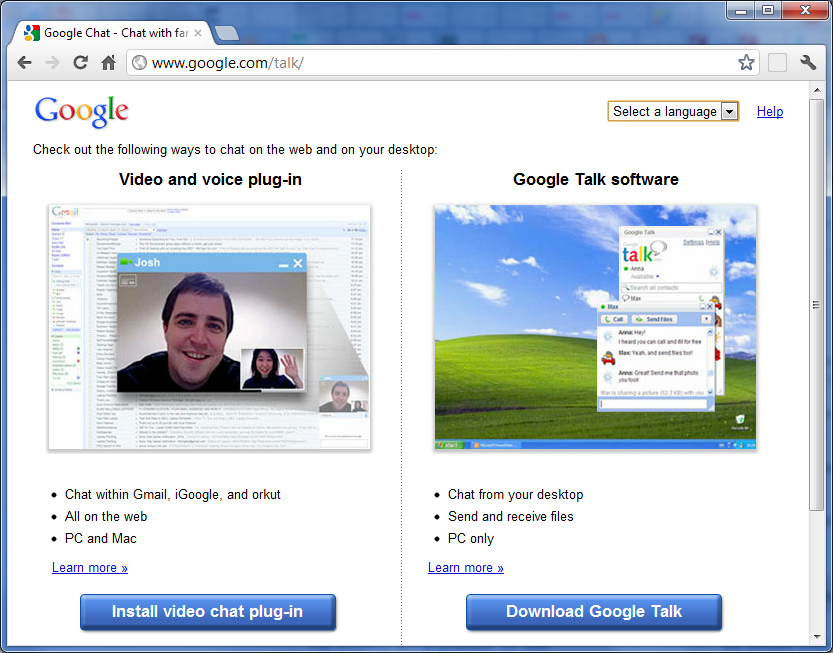Click the vertical scrollbar thumb

pyautogui.click(x=817, y=305)
